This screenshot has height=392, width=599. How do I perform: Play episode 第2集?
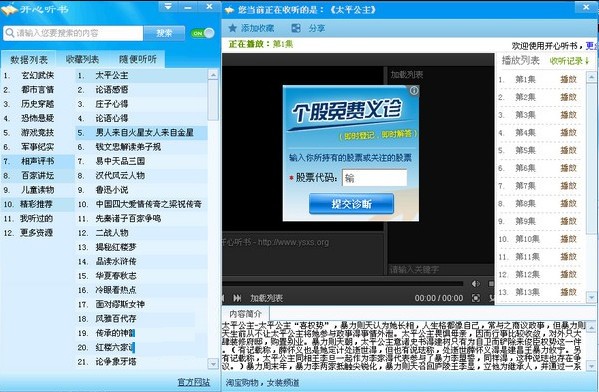(x=568, y=97)
